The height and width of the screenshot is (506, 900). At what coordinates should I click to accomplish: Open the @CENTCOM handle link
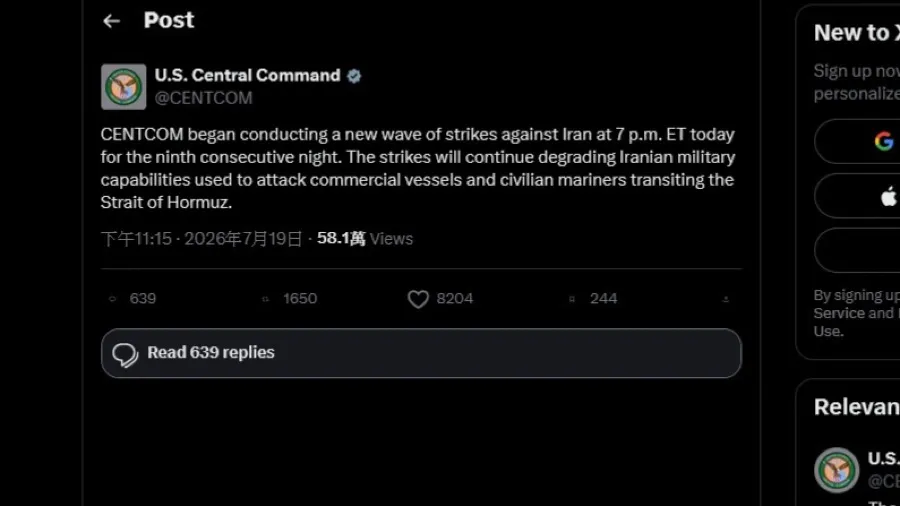pyautogui.click(x=203, y=98)
